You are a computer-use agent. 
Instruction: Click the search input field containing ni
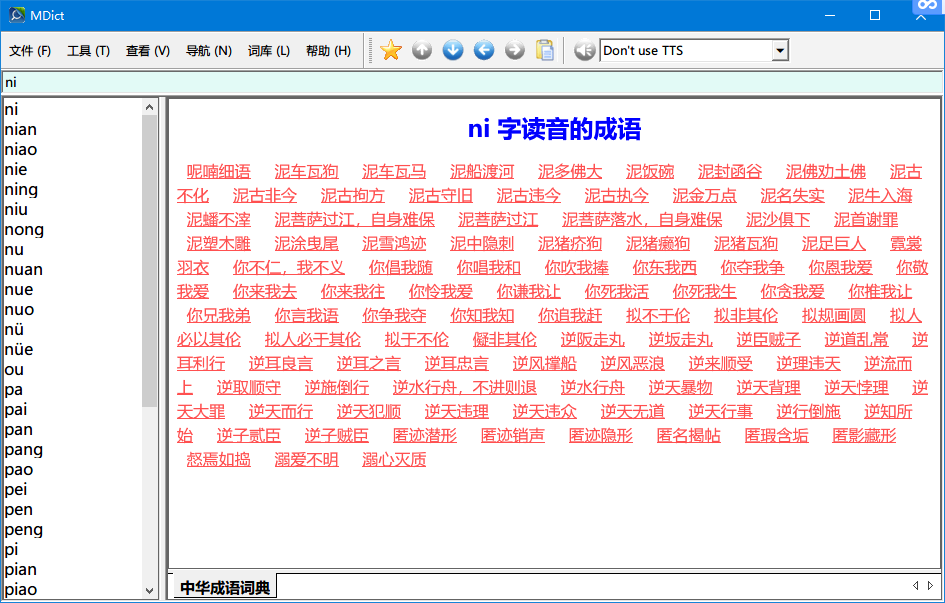coord(472,83)
